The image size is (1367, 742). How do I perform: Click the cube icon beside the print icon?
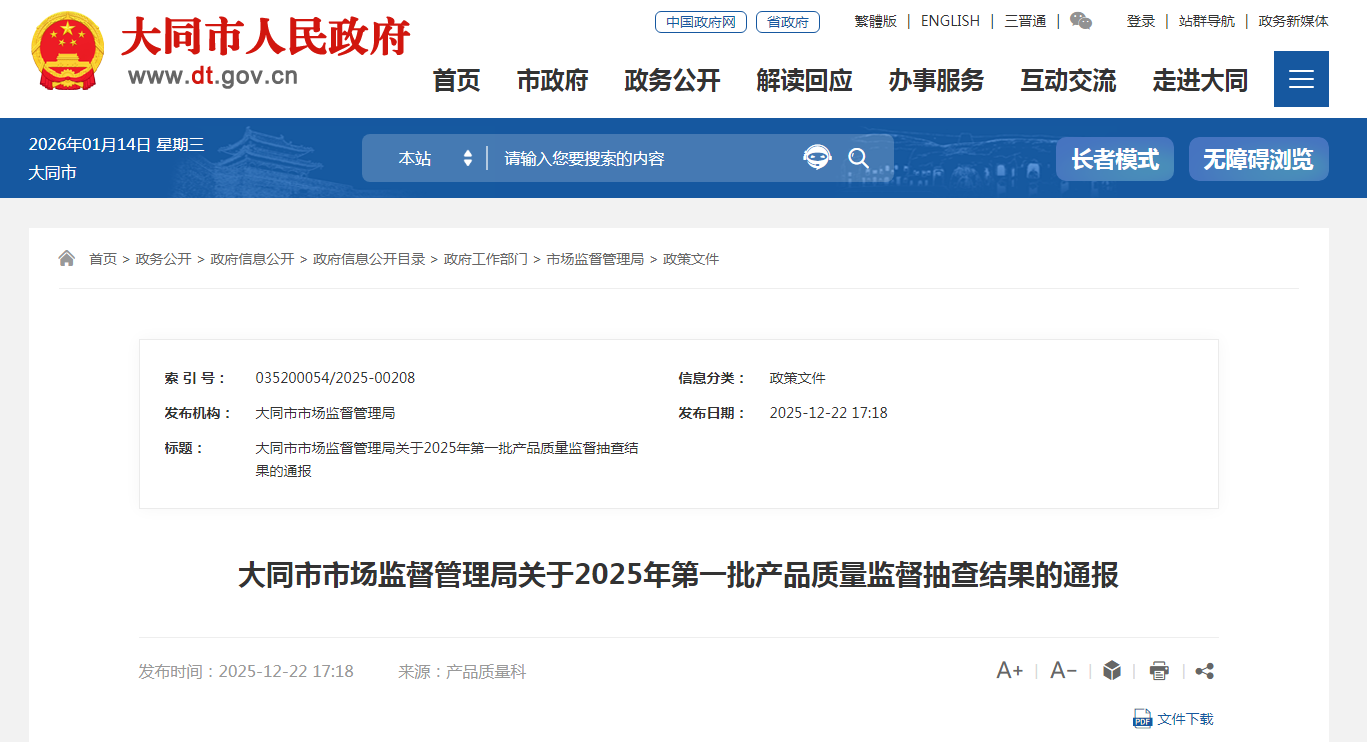pyautogui.click(x=1112, y=671)
